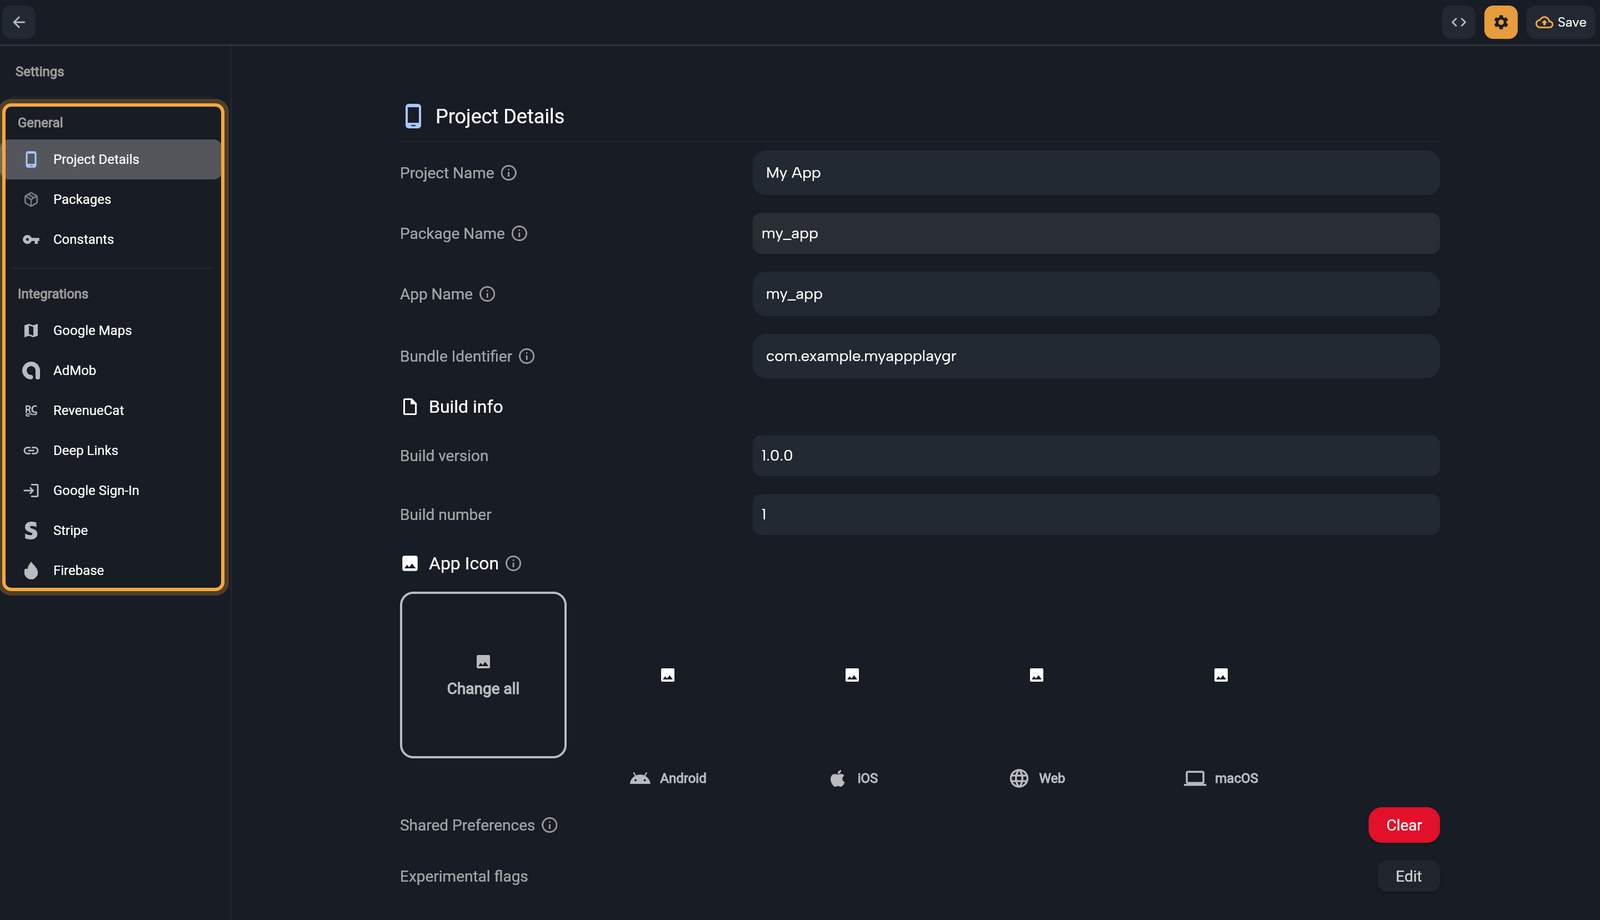Show info for App Name
The image size is (1600, 920).
[487, 294]
